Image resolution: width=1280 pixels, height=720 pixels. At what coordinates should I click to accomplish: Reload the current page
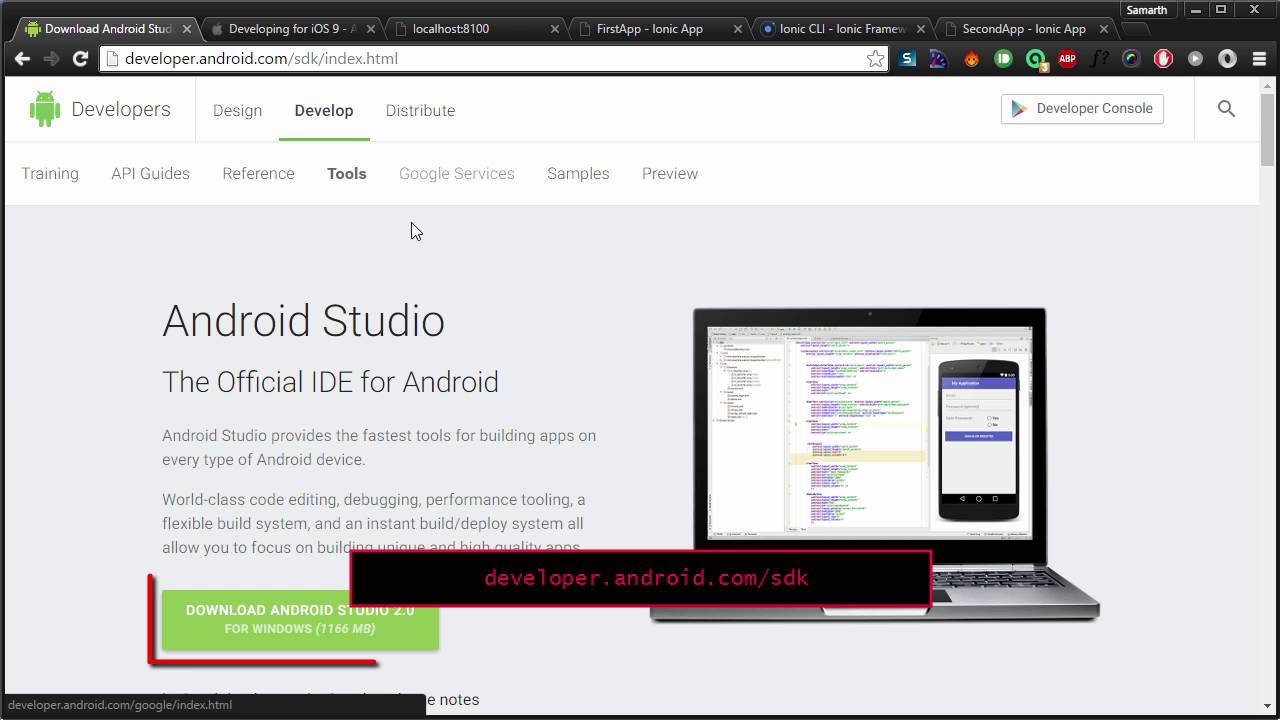(80, 59)
